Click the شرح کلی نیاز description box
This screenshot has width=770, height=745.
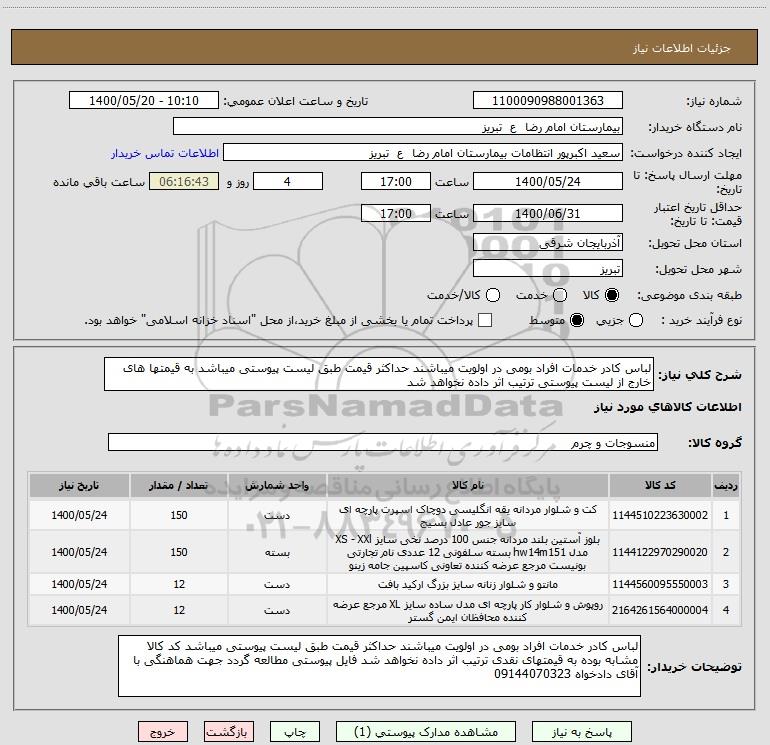pos(379,375)
